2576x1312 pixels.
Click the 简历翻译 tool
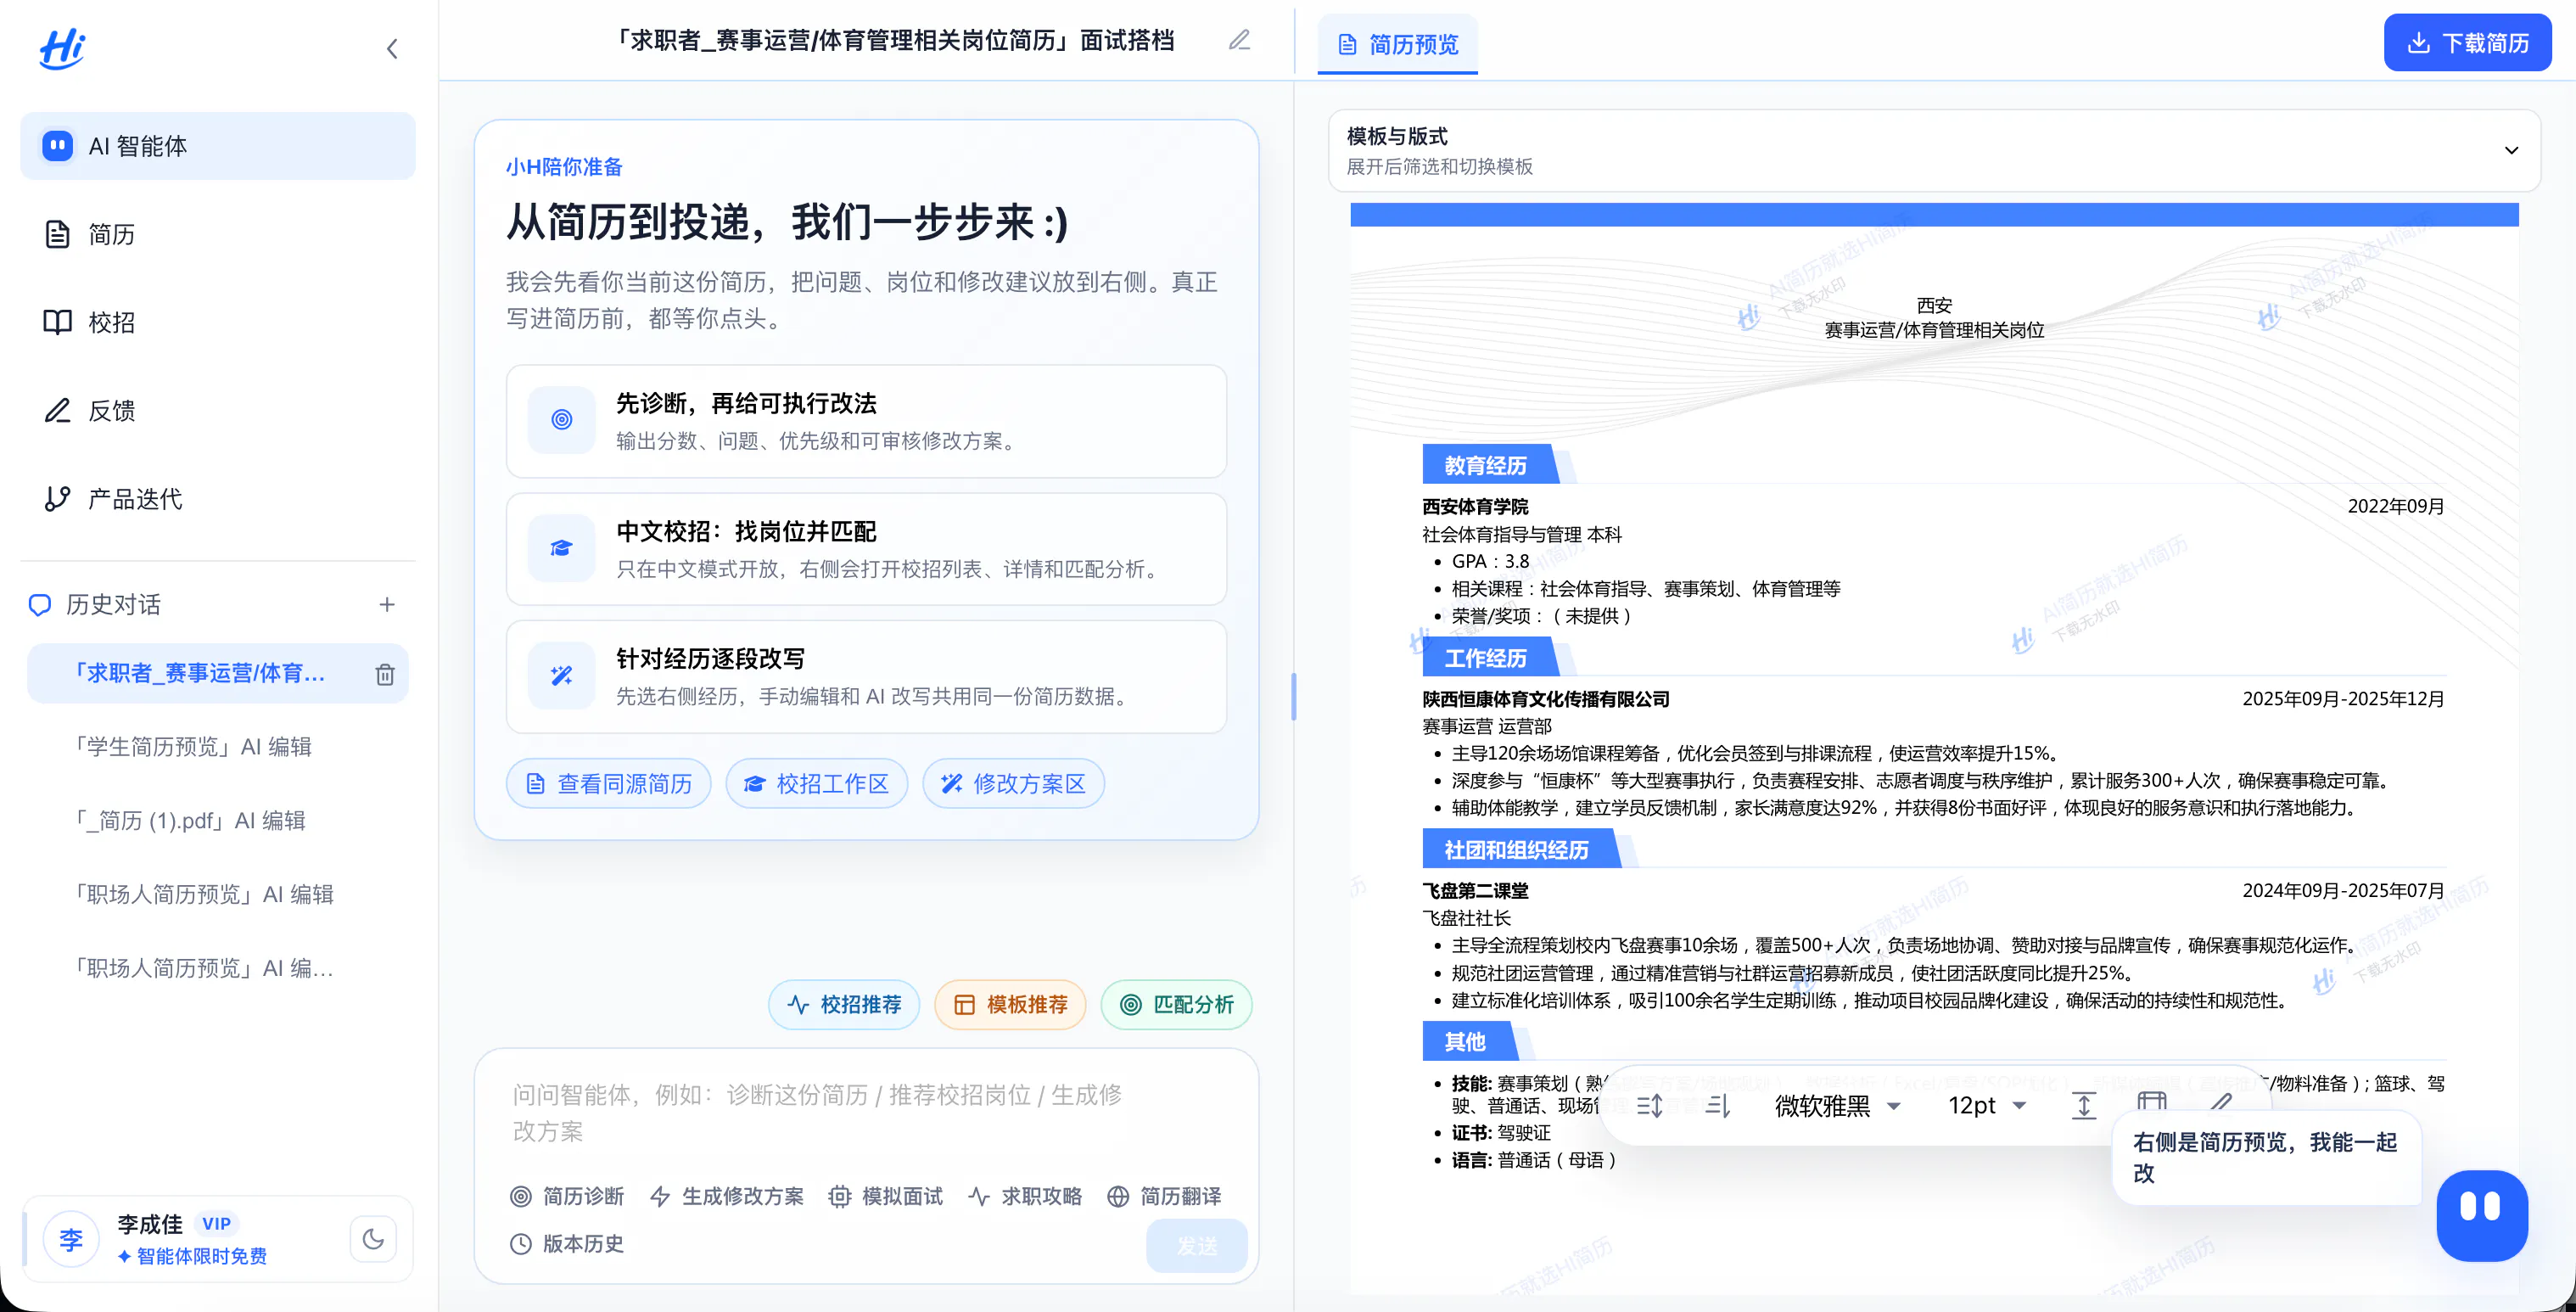1164,1196
